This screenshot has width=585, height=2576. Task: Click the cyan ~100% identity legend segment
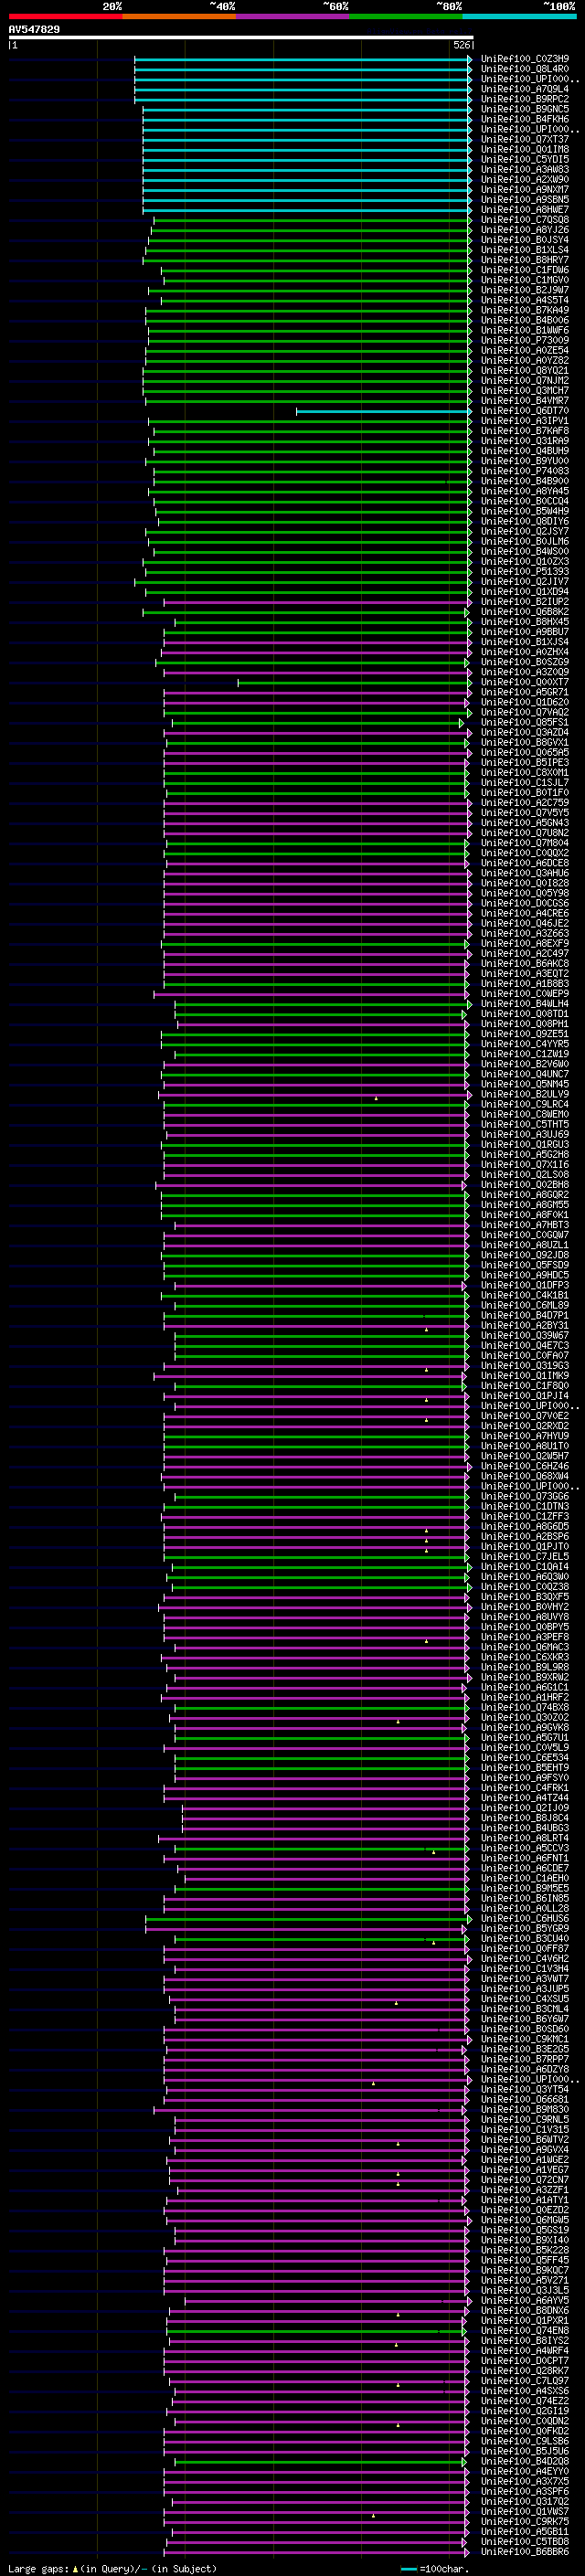519,16
